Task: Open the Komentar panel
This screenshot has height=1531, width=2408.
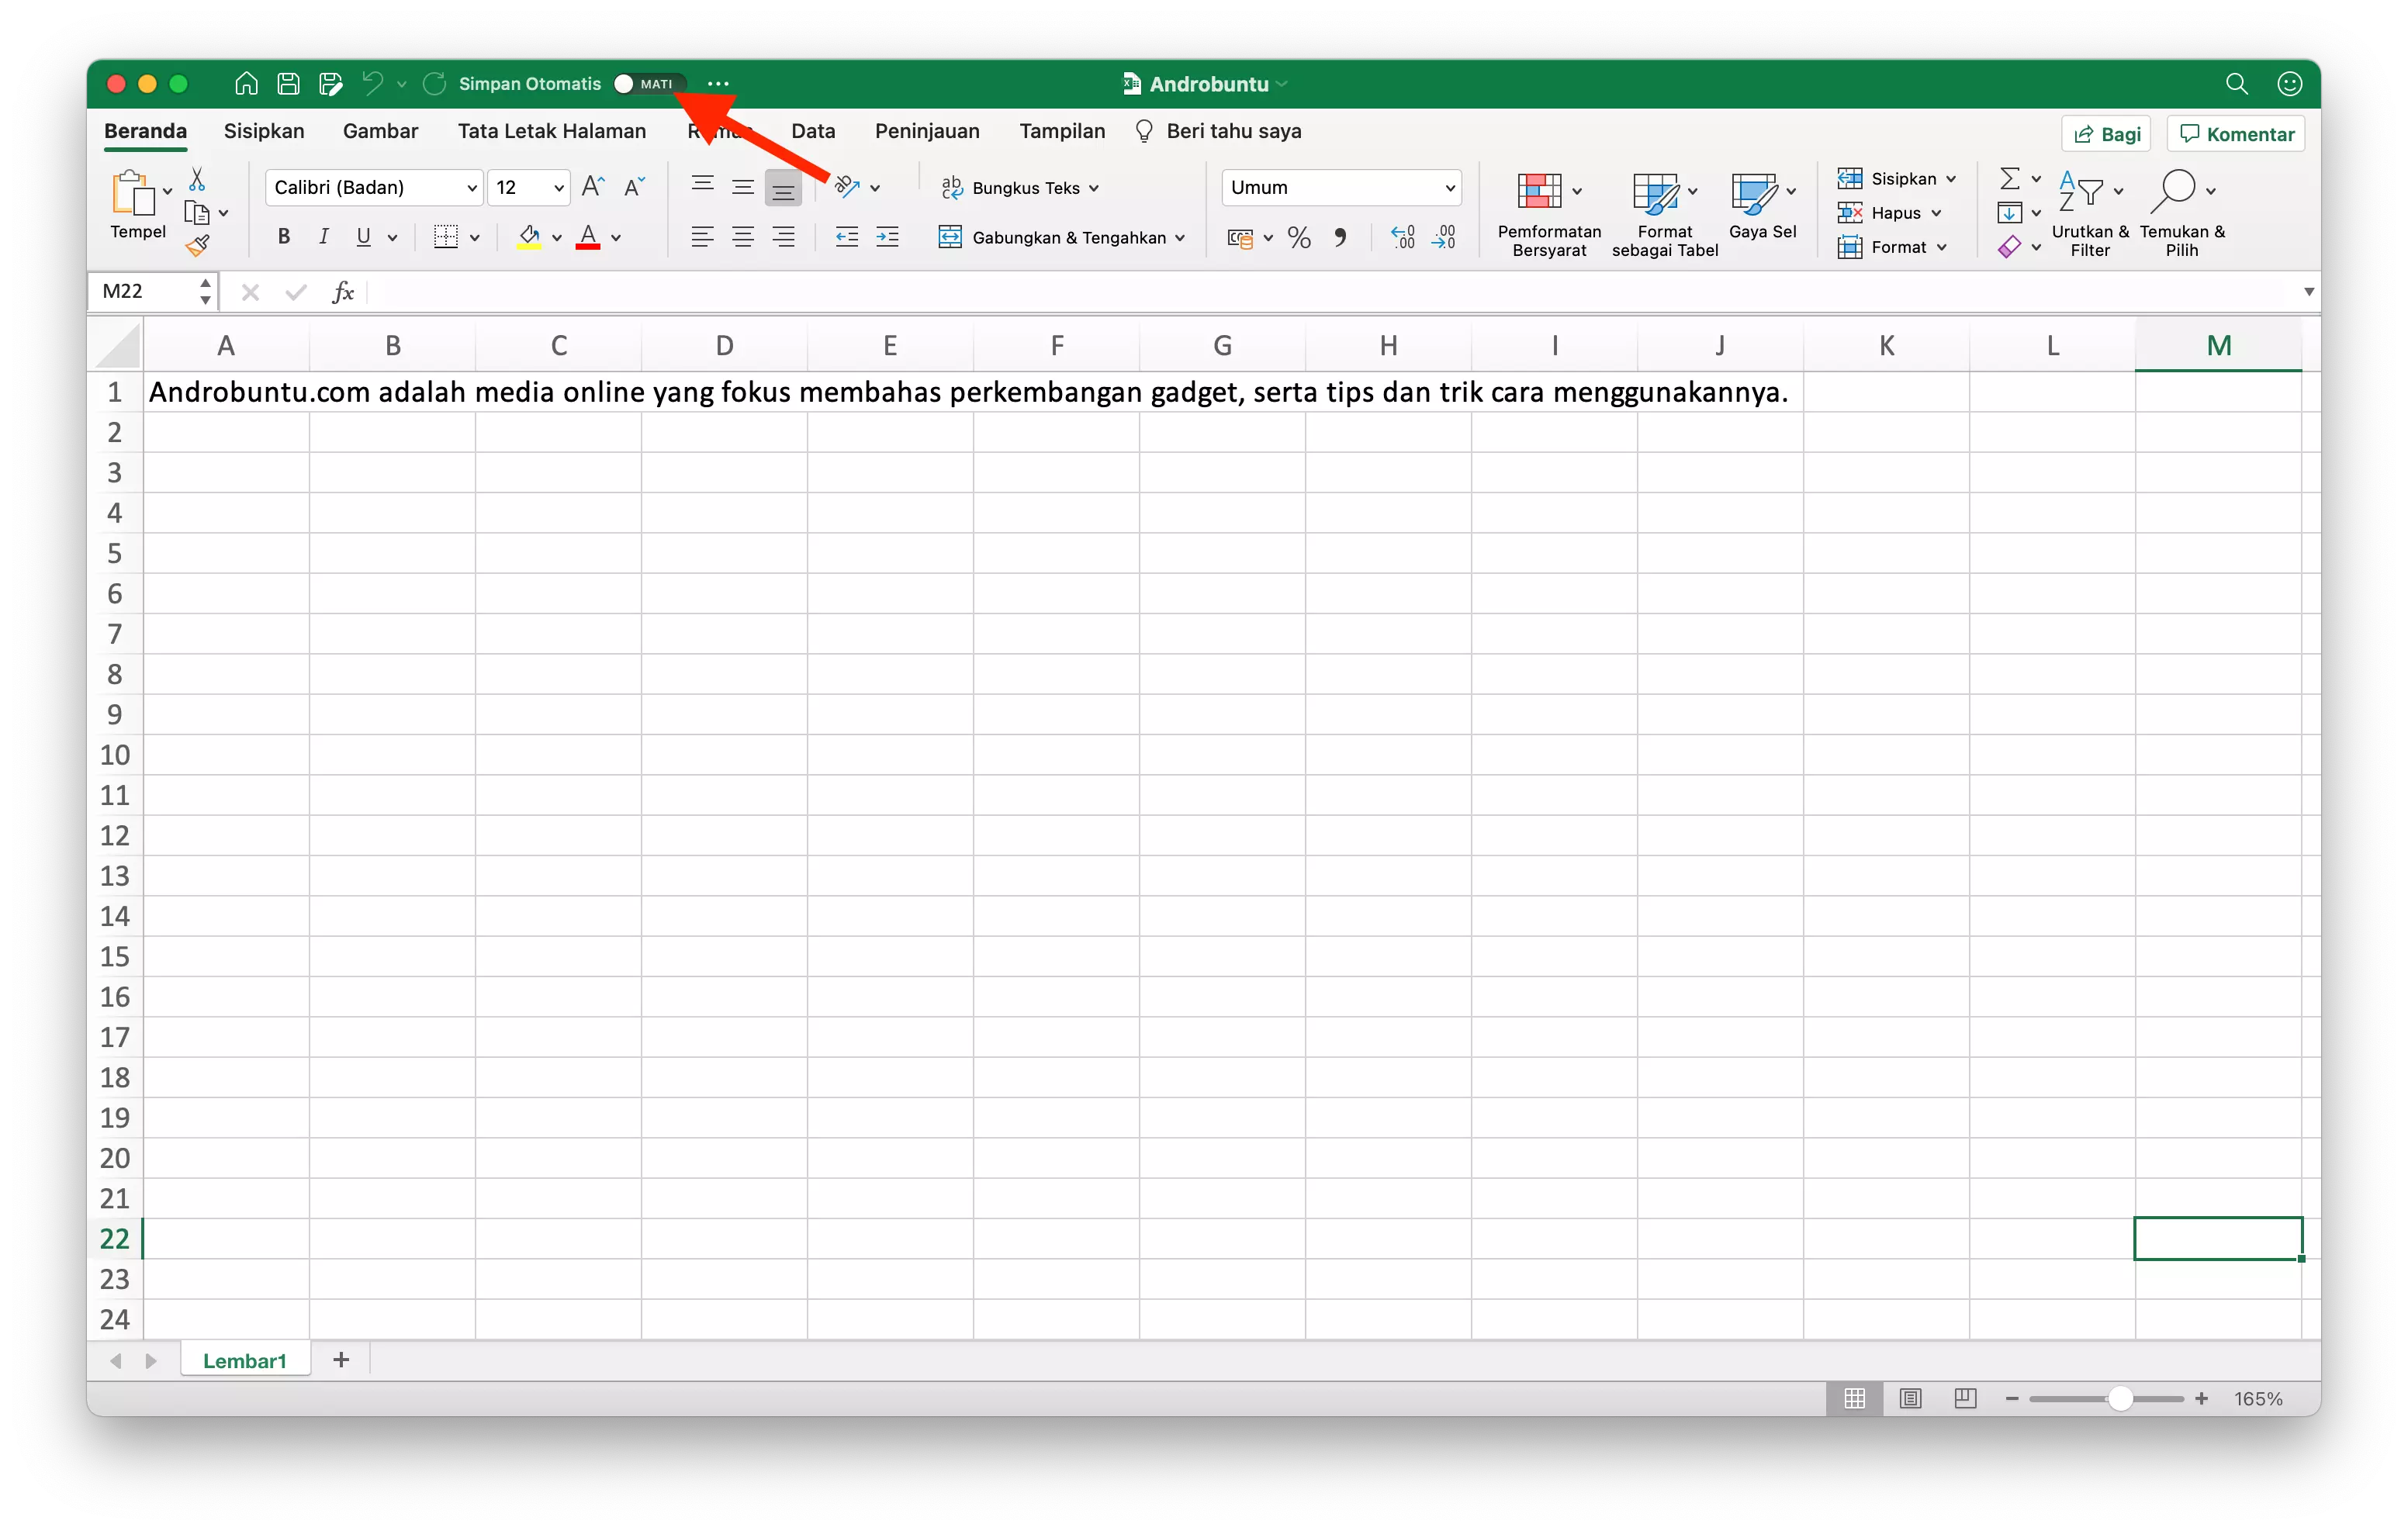Action: (2235, 133)
